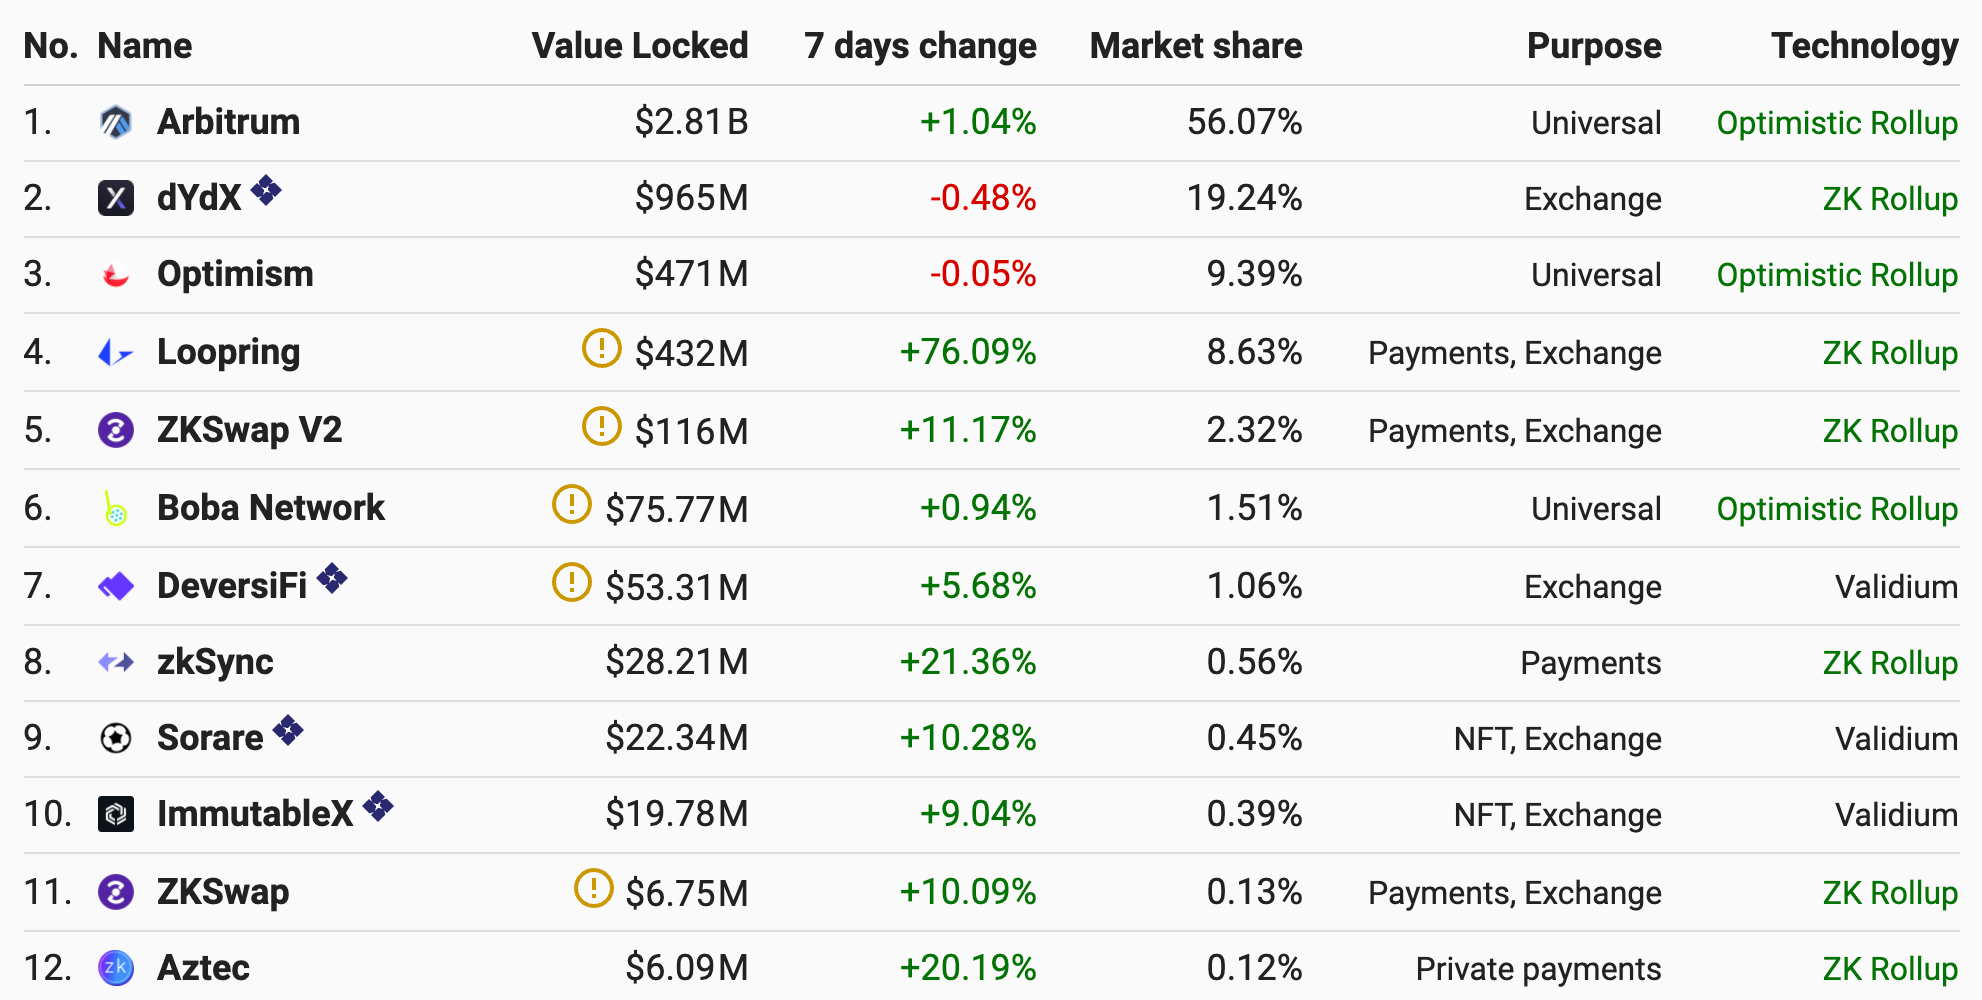The height and width of the screenshot is (1000, 1982).
Task: Click the Arbitrum logo icon
Action: (x=116, y=122)
